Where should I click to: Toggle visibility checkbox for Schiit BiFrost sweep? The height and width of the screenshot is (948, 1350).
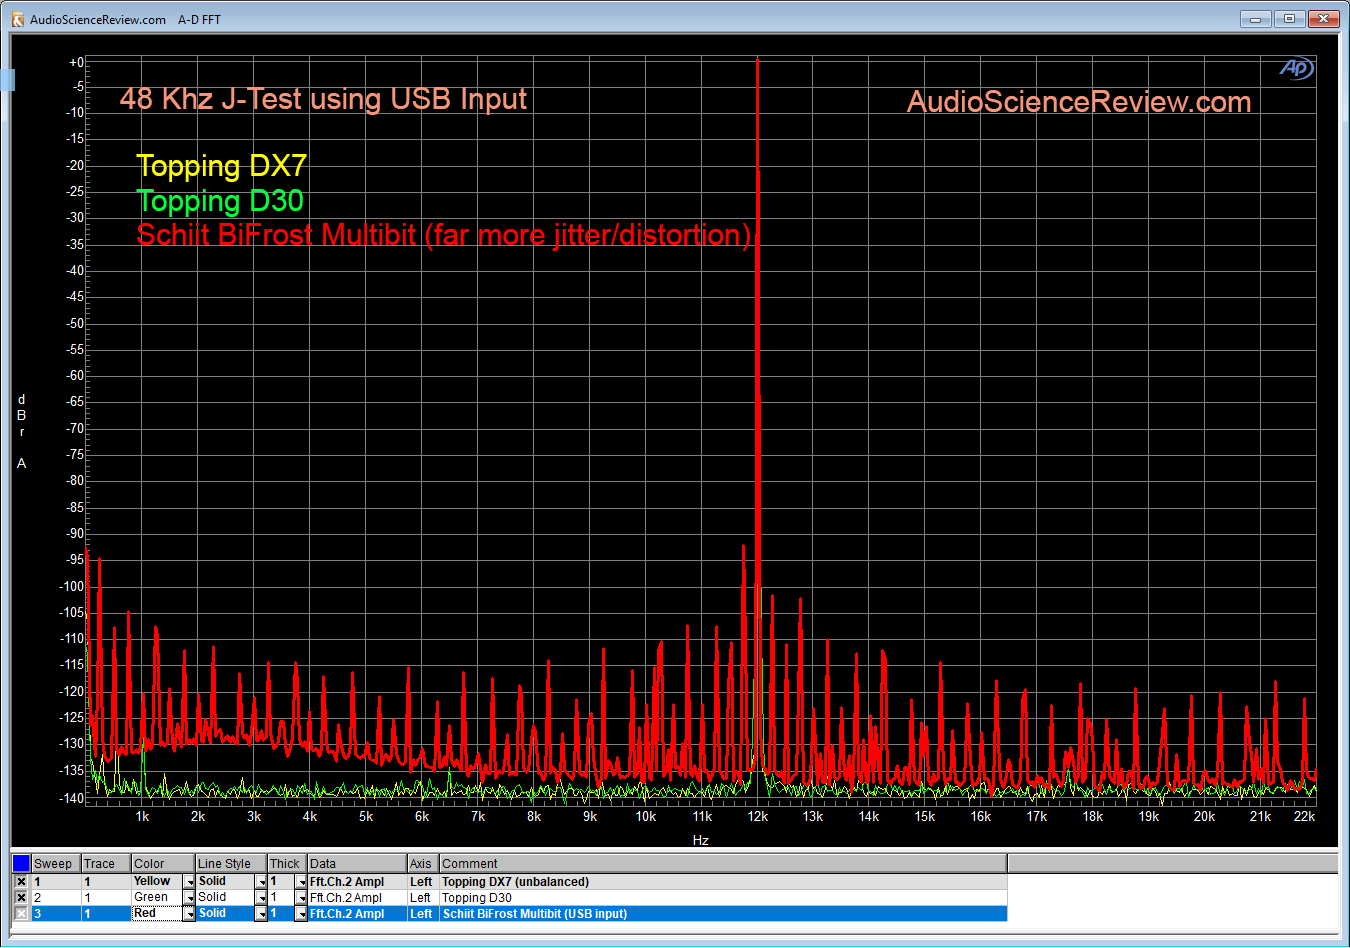21,914
